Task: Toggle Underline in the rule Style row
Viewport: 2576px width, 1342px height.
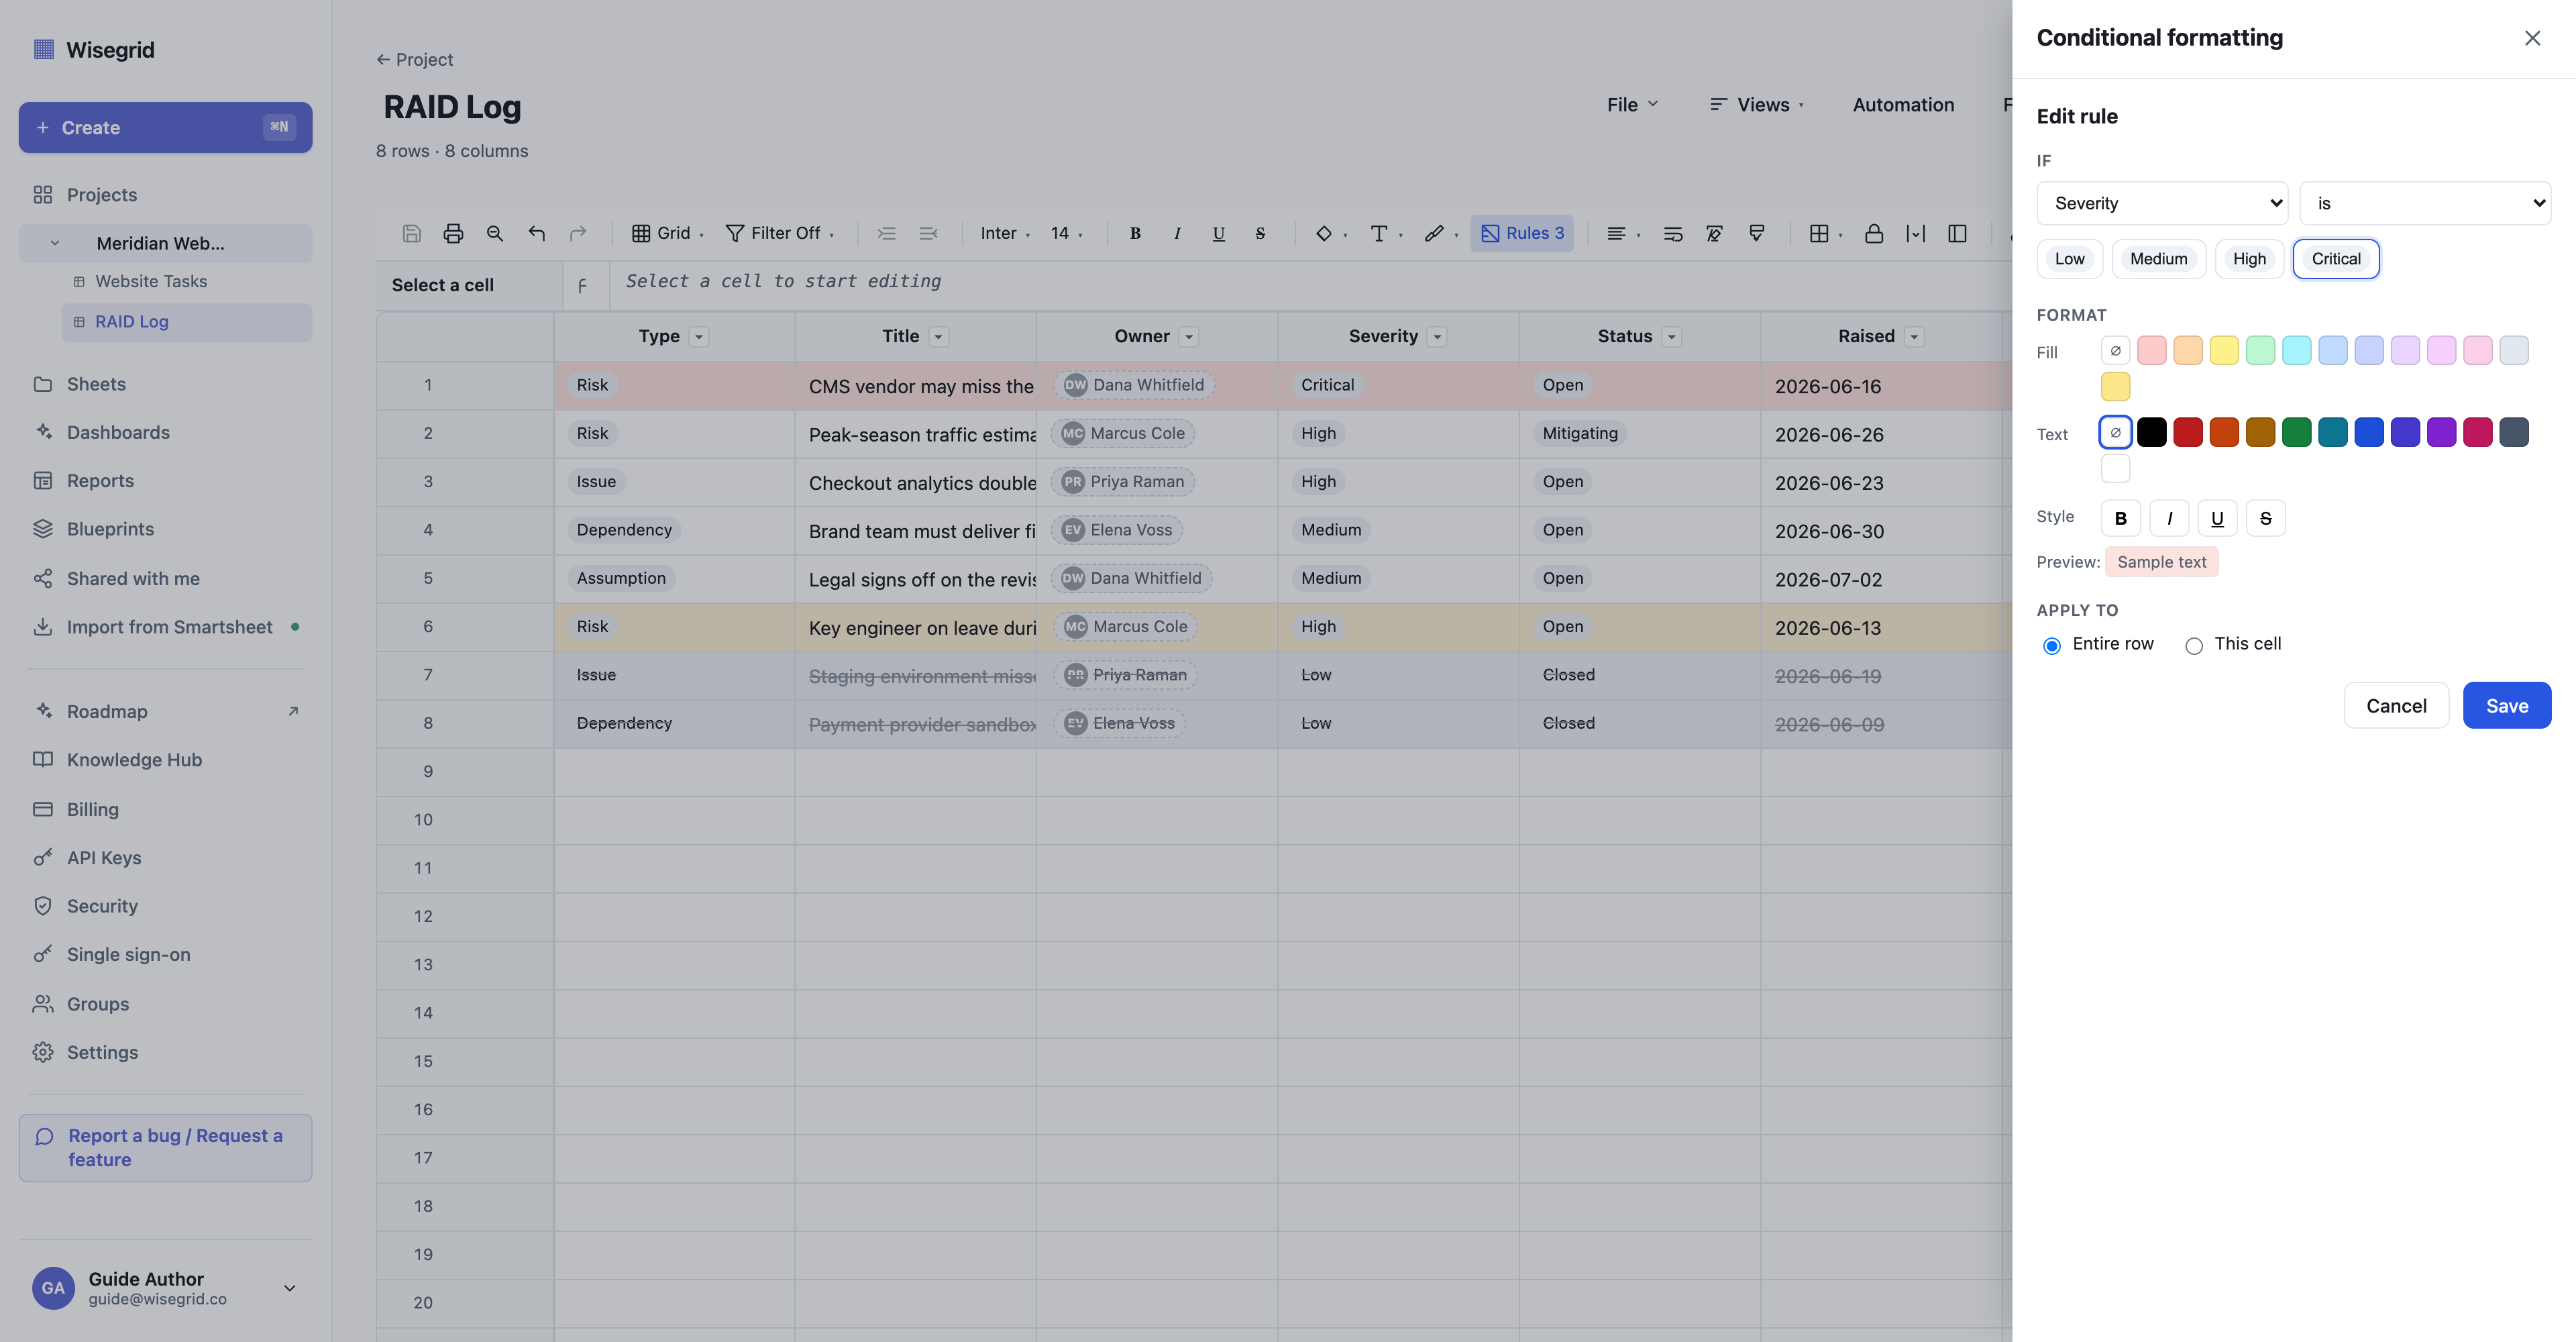Action: pos(2216,518)
